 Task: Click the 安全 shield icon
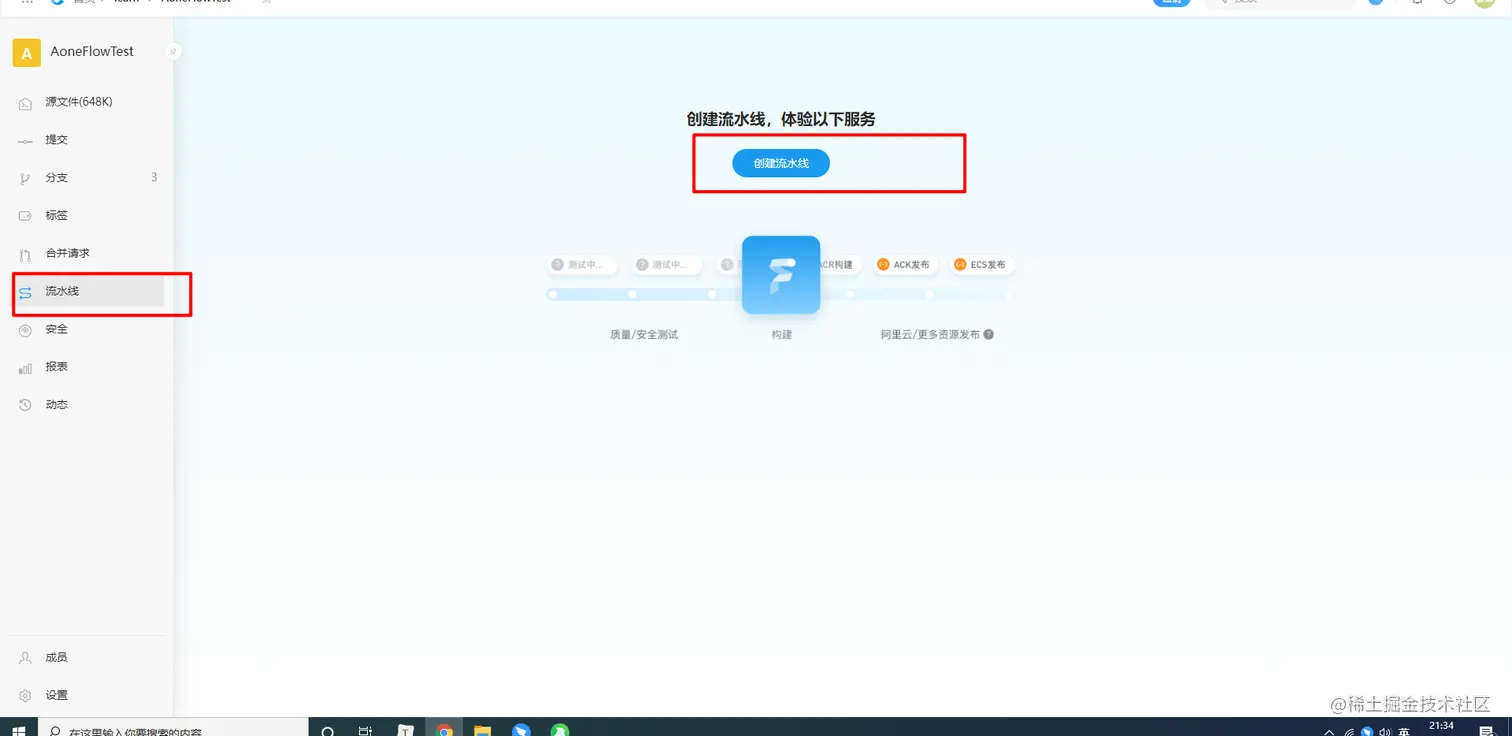[26, 330]
